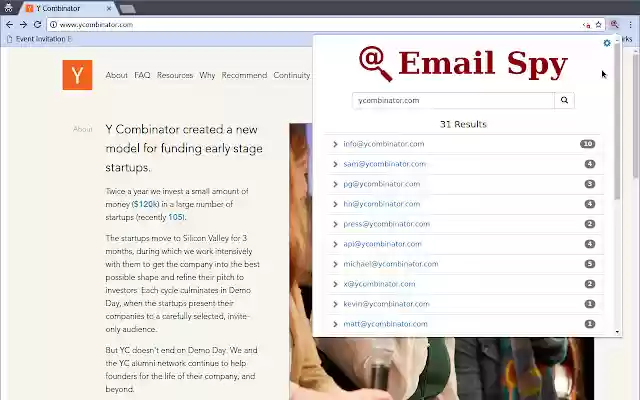Click the Y Combinator orange logo
The image size is (640, 400).
pos(77,75)
